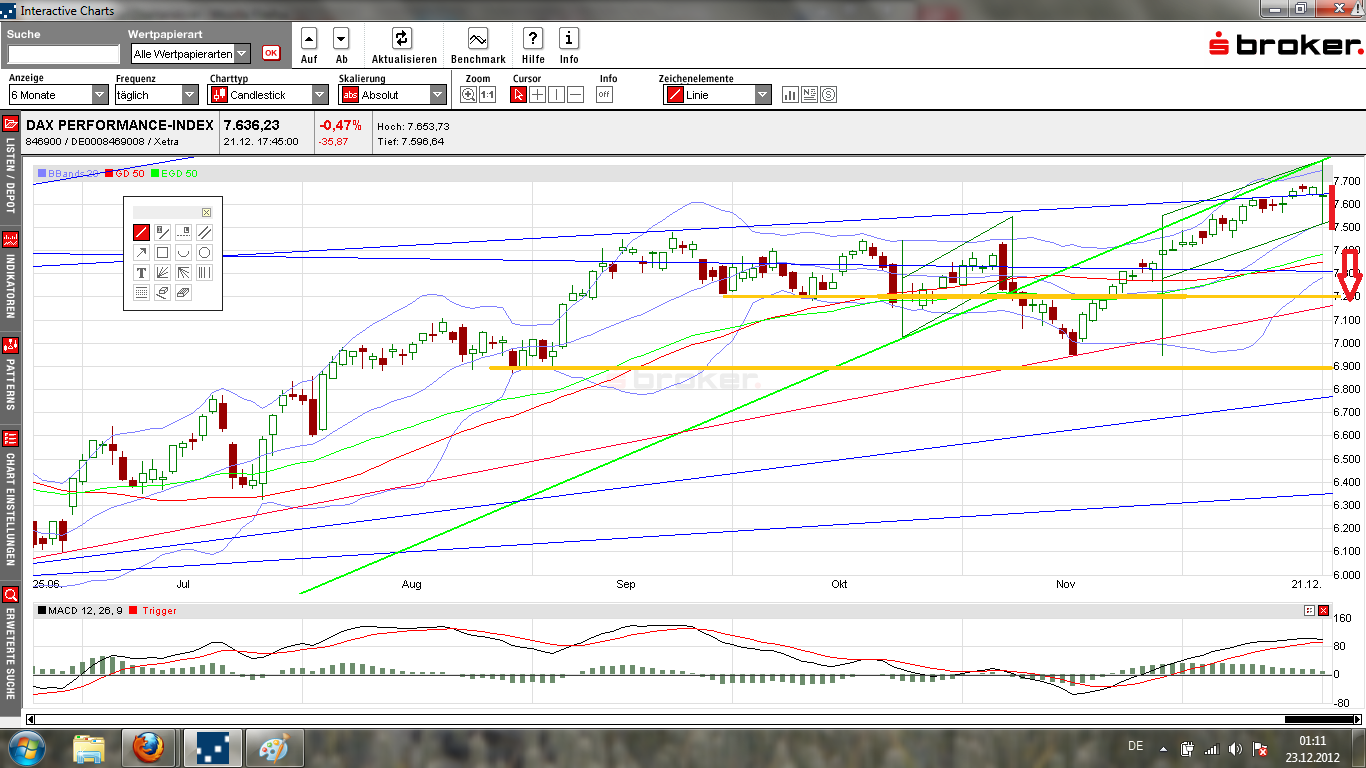
Task: Click the Suche search input field
Action: click(x=63, y=54)
